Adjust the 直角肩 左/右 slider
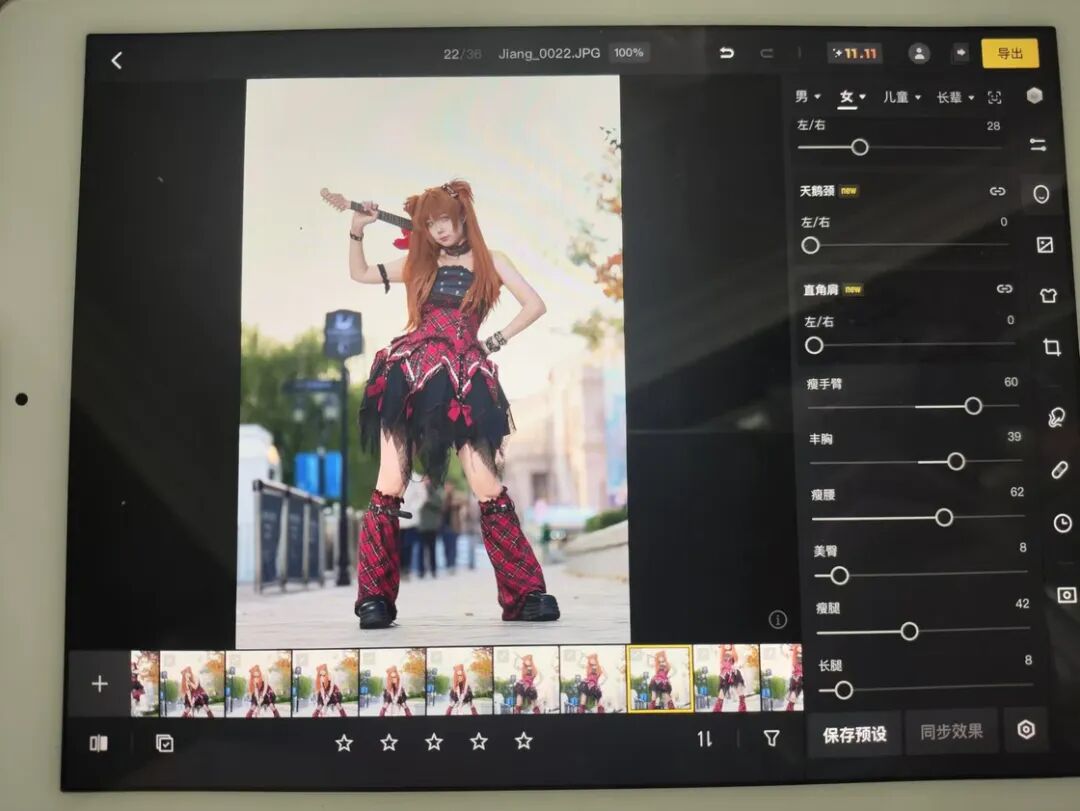Screen dimensions: 1080x811 [813, 345]
